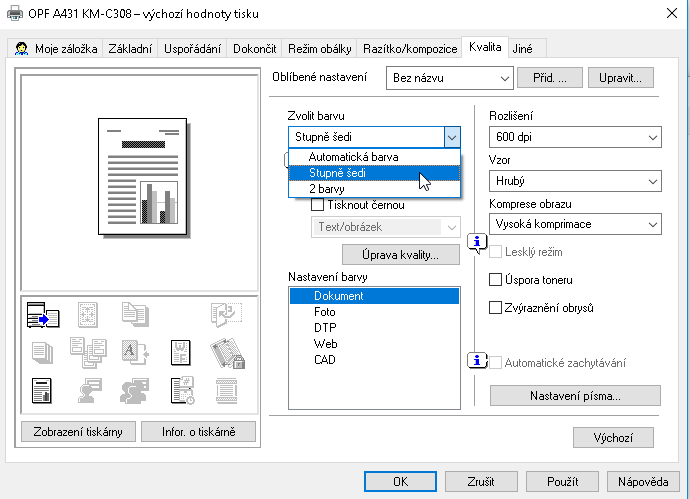
Task: Open the Rozlišení 600 dpi dropdown
Action: 575,137
